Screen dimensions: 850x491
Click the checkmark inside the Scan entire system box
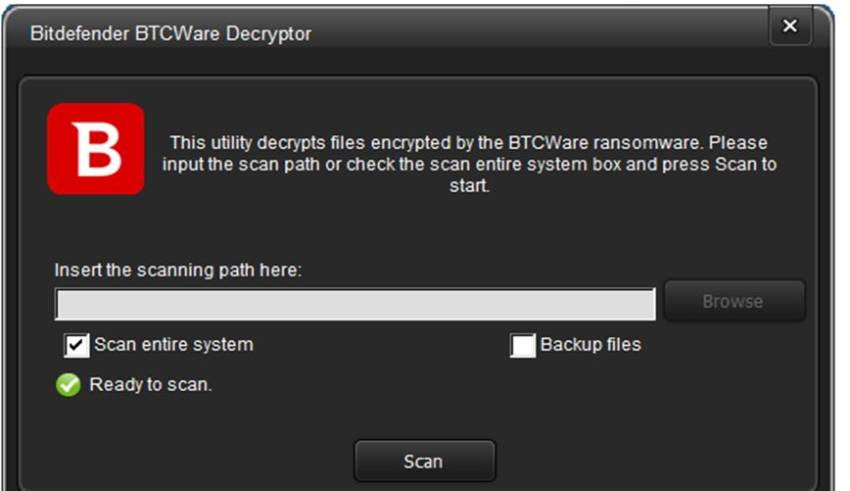pos(76,345)
